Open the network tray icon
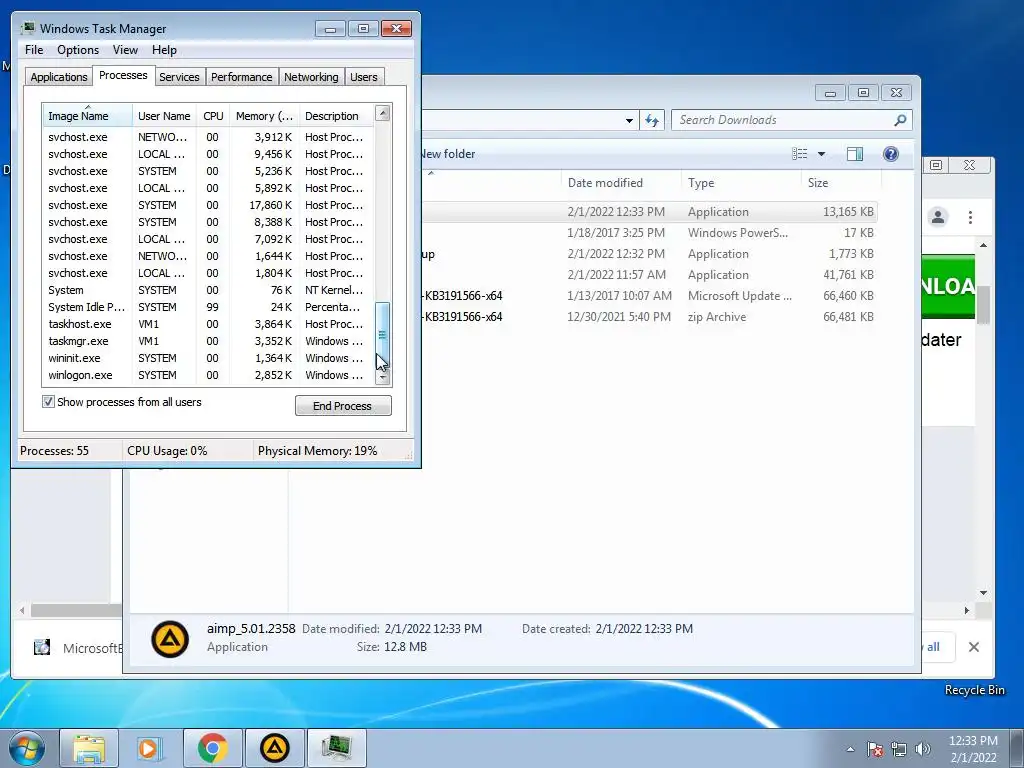This screenshot has height=768, width=1024. click(899, 749)
